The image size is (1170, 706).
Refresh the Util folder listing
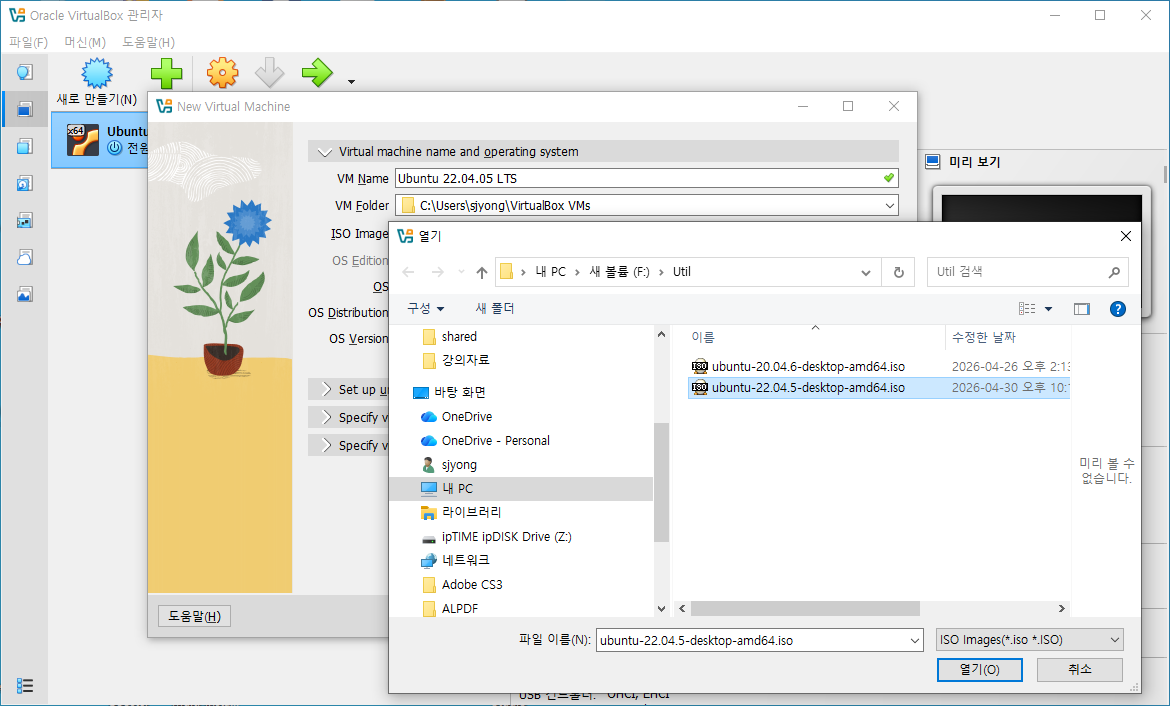(x=898, y=272)
